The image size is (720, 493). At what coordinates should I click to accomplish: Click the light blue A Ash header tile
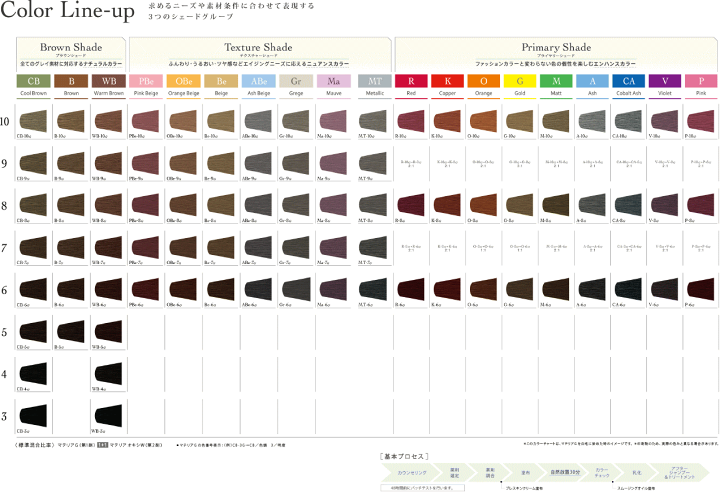pos(592,81)
